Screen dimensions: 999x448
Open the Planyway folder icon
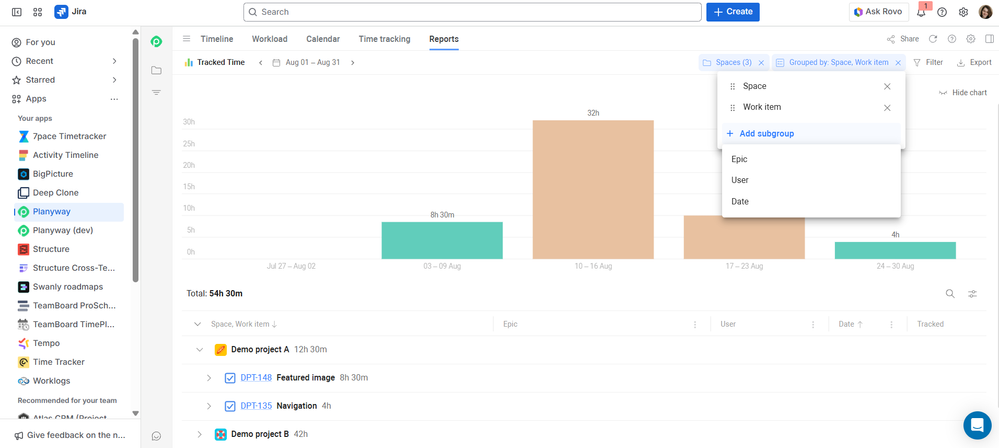(156, 70)
